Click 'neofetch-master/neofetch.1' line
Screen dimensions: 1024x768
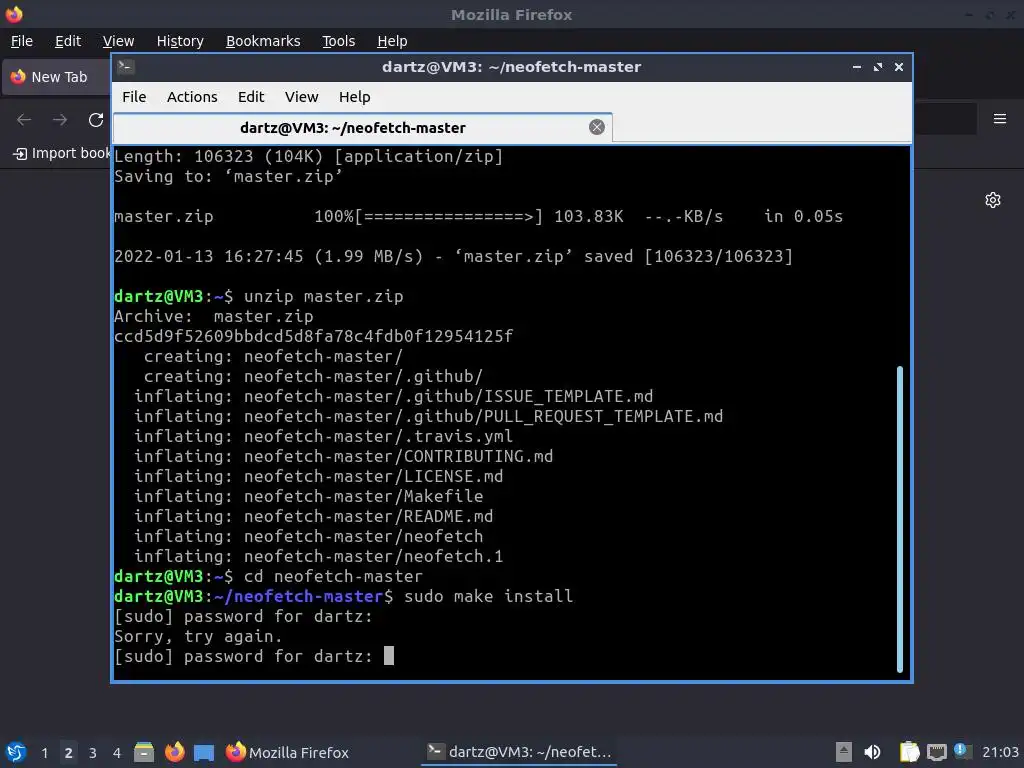pyautogui.click(x=319, y=556)
